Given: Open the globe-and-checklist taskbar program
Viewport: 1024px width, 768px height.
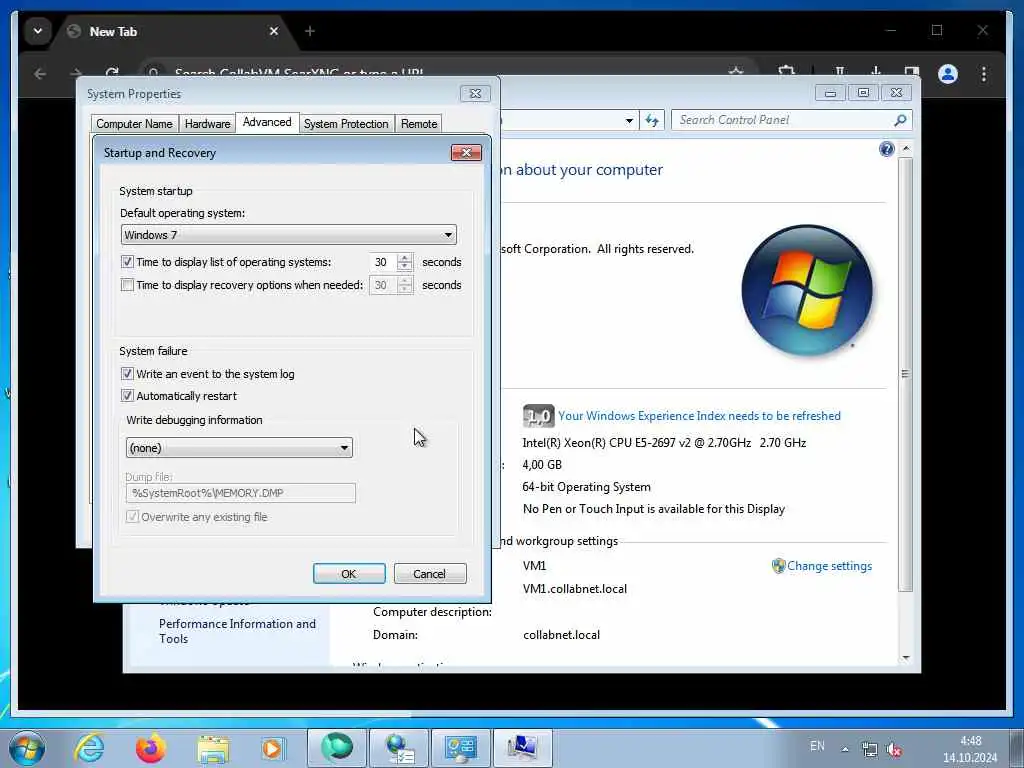Looking at the screenshot, I should click(x=398, y=748).
